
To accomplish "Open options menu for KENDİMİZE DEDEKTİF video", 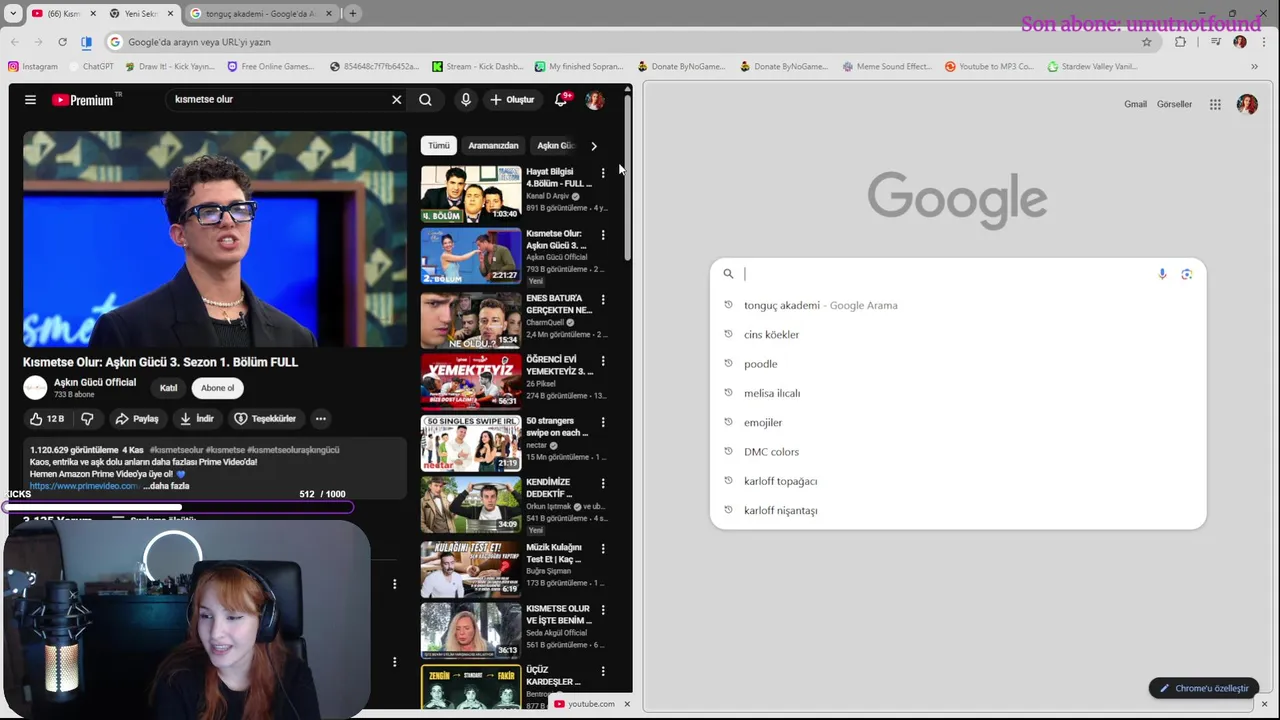I will [603, 483].
